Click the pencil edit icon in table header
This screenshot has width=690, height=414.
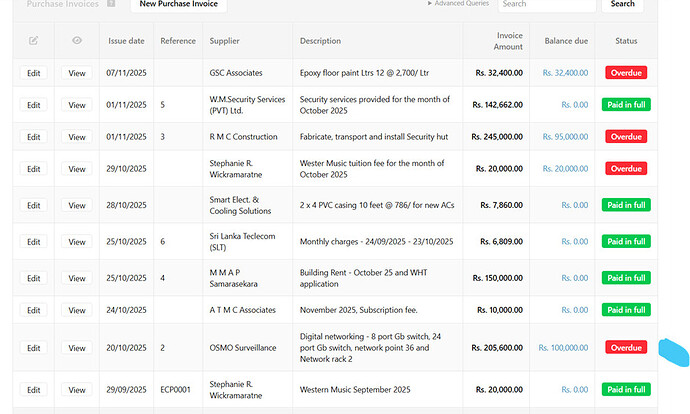pos(34,41)
